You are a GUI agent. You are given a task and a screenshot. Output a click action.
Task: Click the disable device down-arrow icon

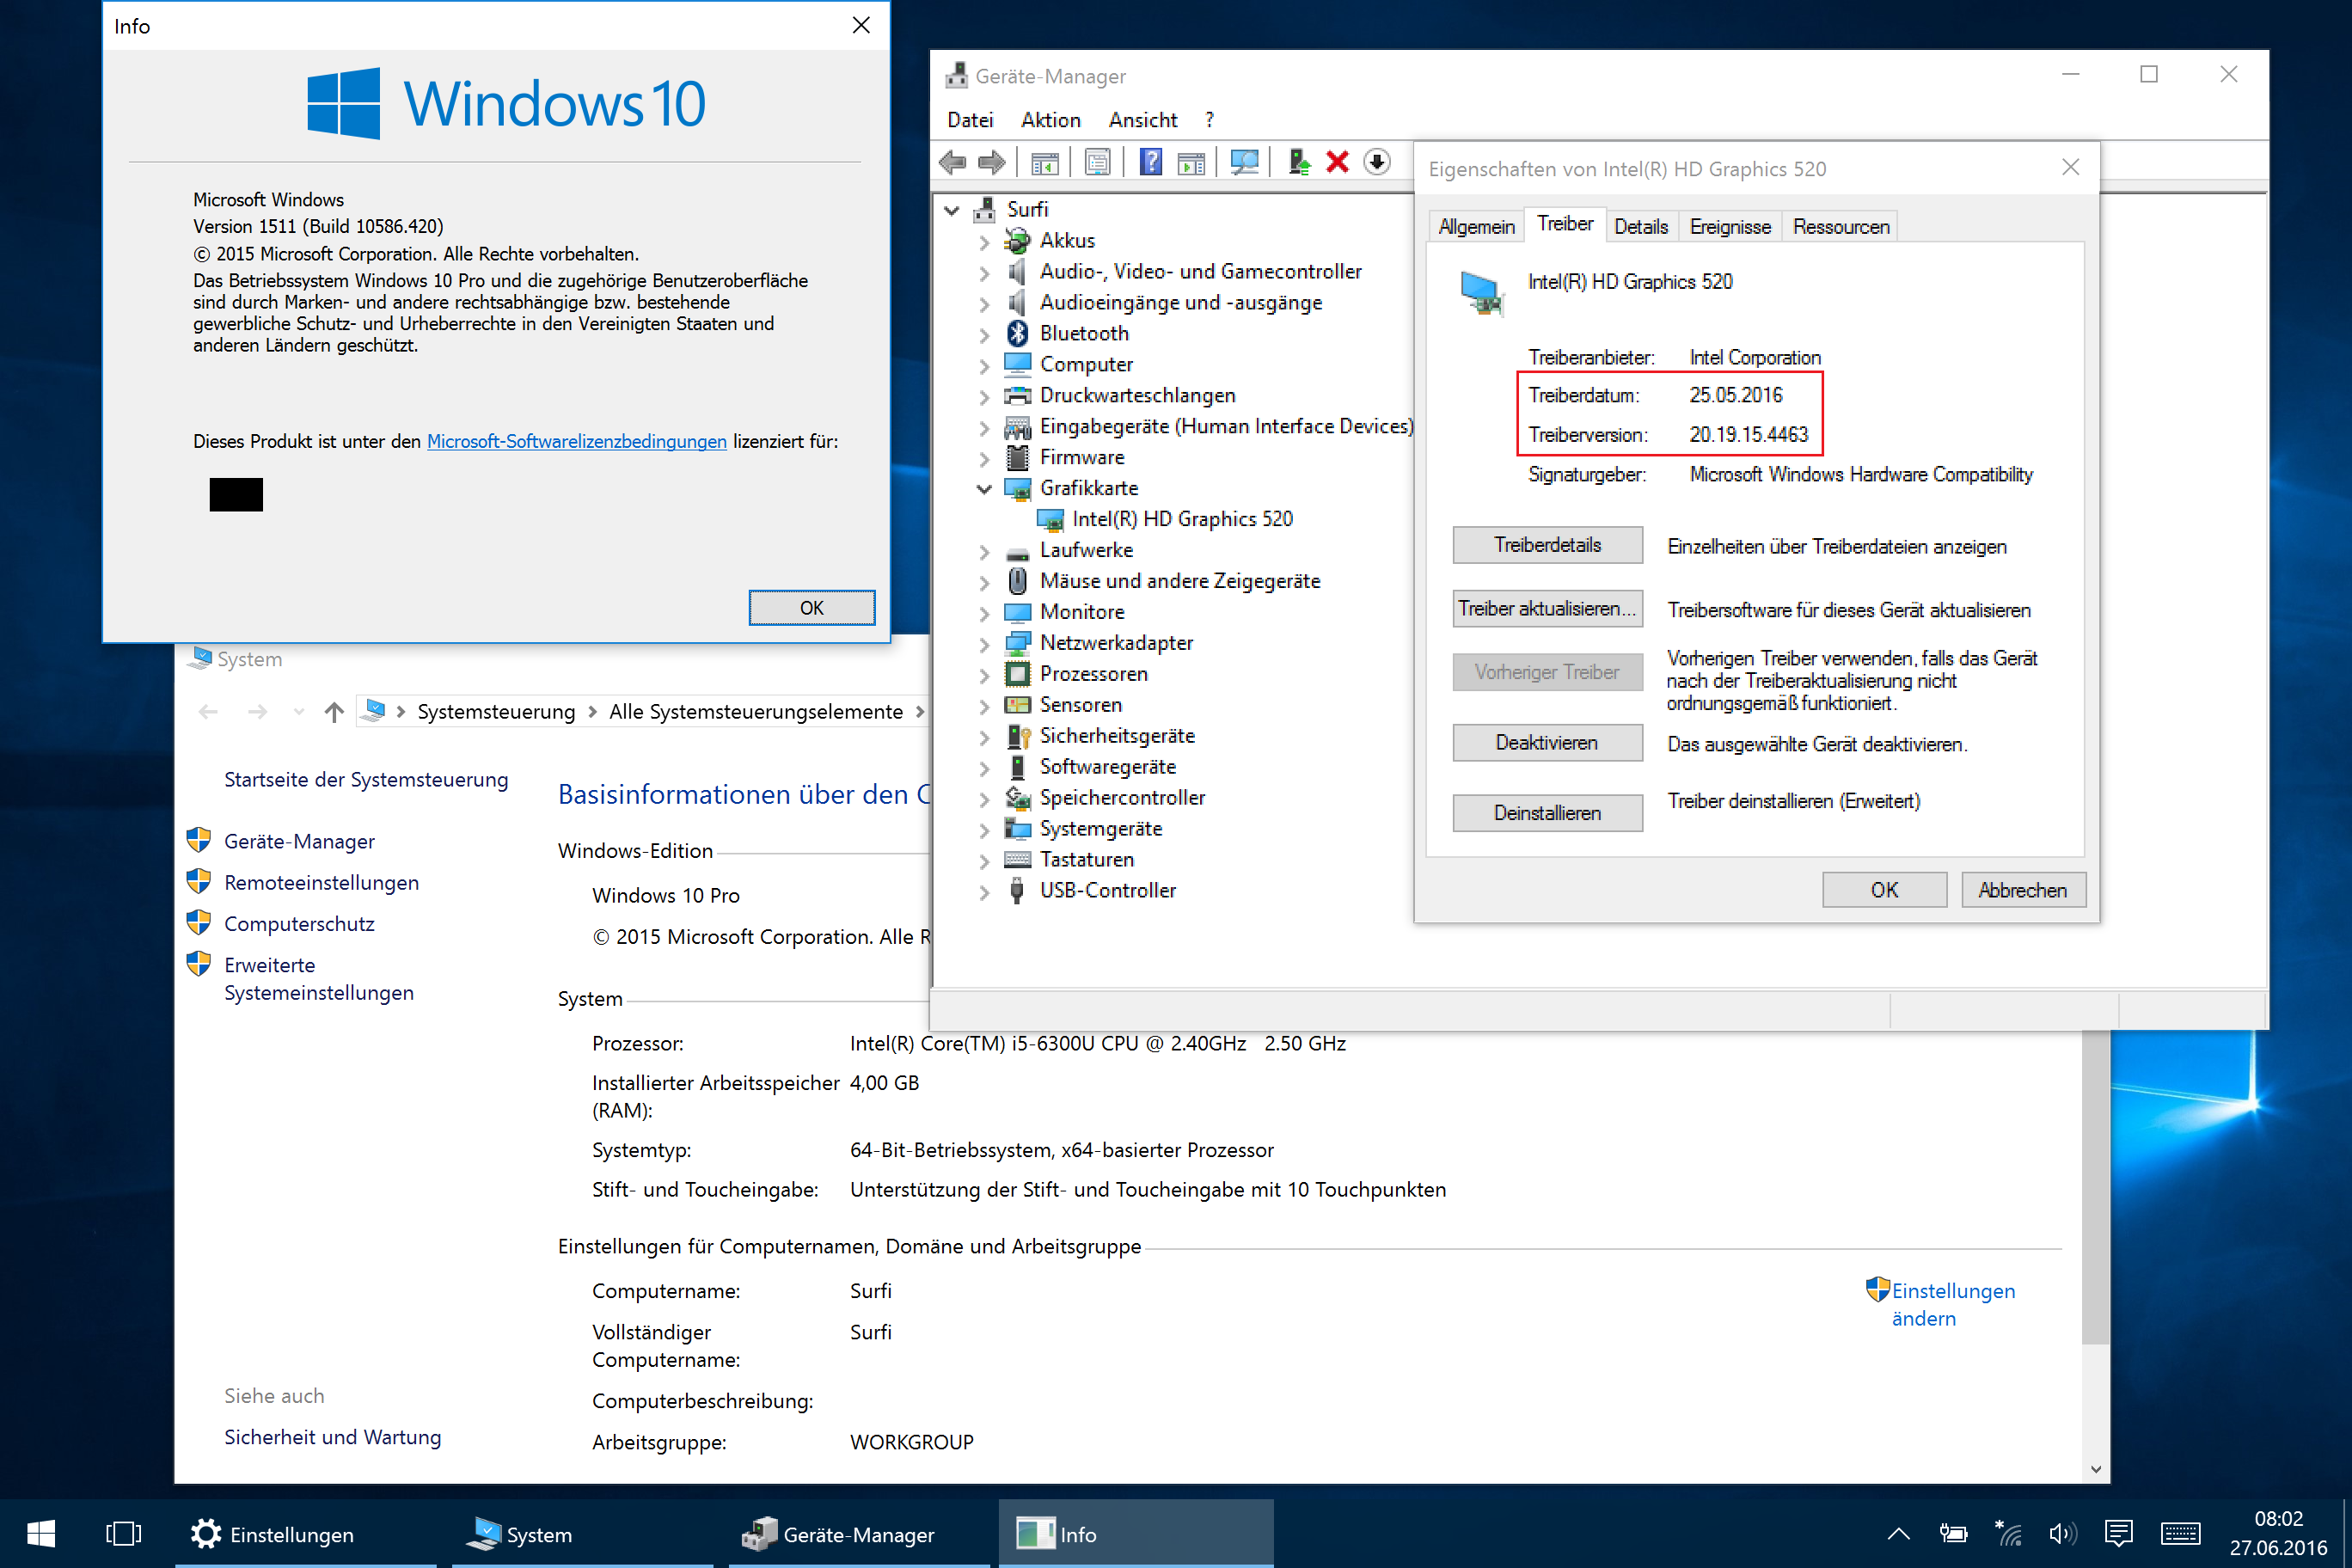click(1377, 162)
